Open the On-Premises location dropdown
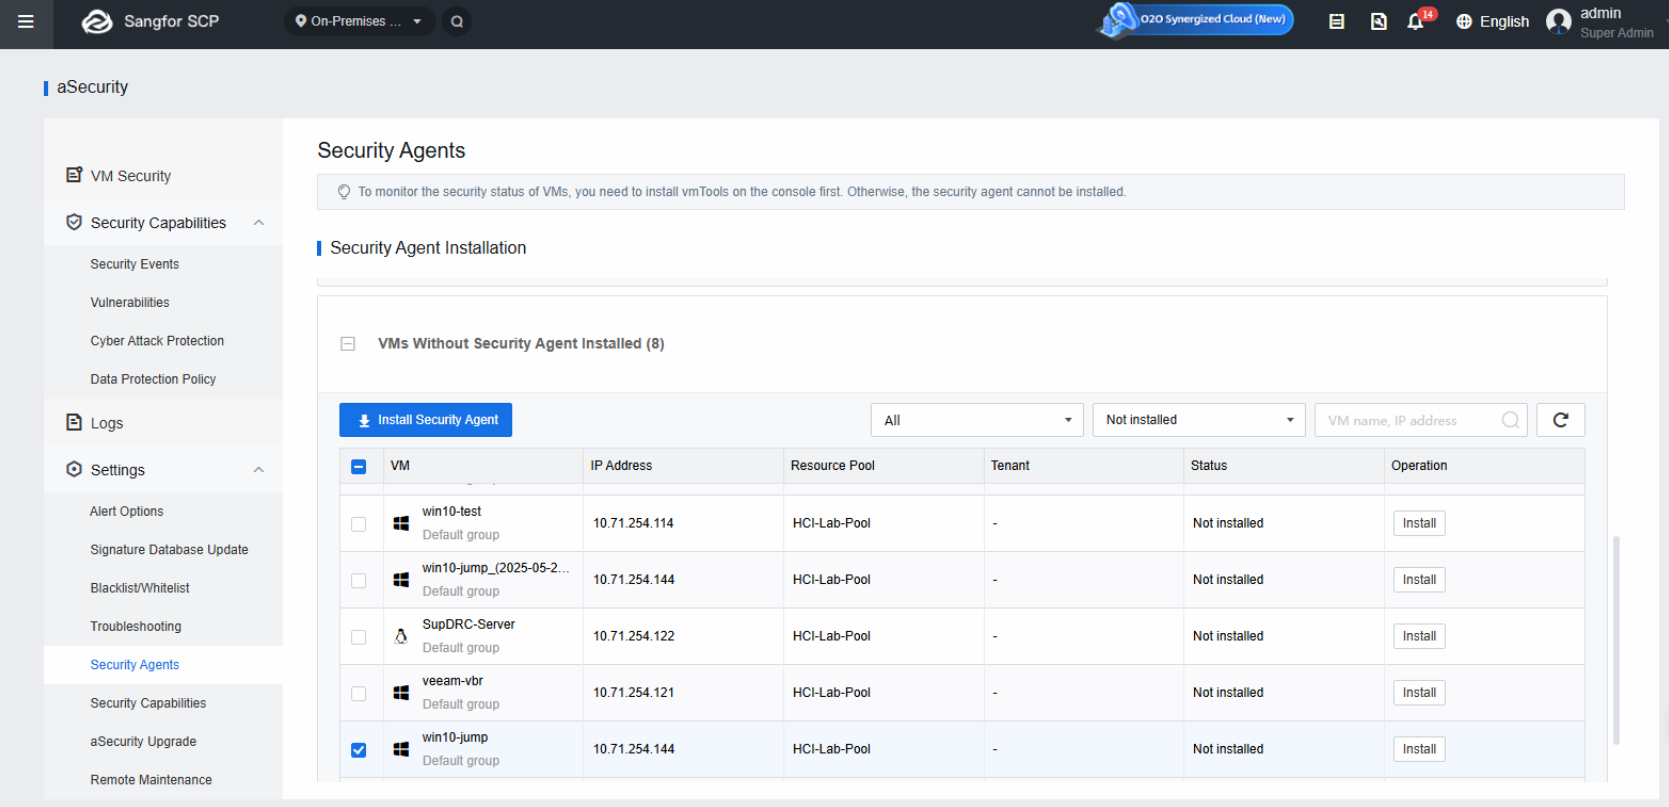 359,21
